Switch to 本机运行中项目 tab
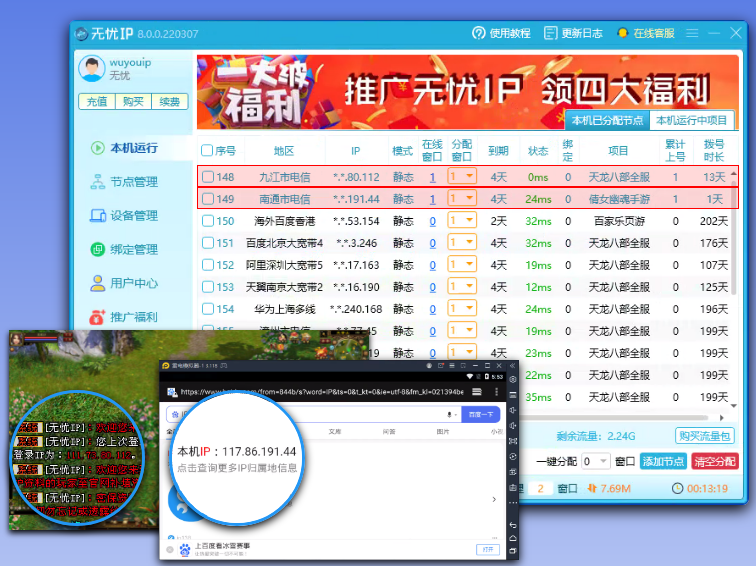Image resolution: width=756 pixels, height=566 pixels. [x=691, y=120]
